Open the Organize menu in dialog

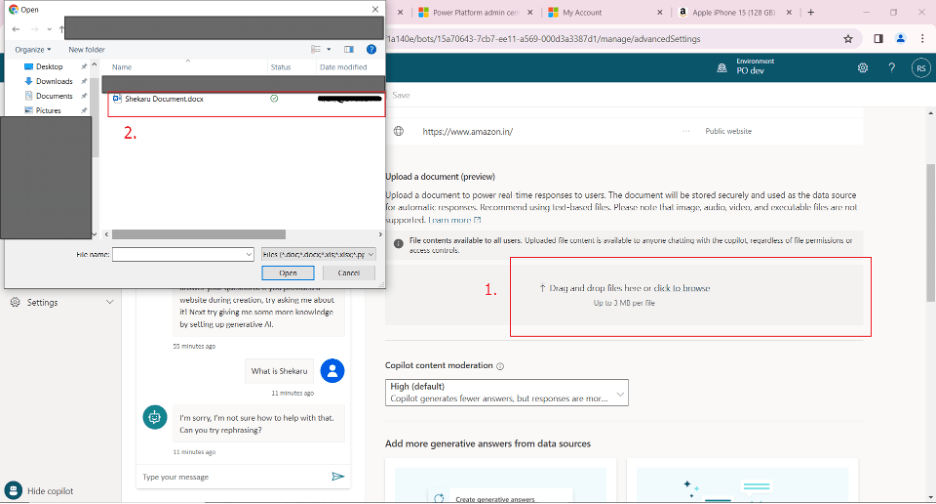tap(33, 49)
